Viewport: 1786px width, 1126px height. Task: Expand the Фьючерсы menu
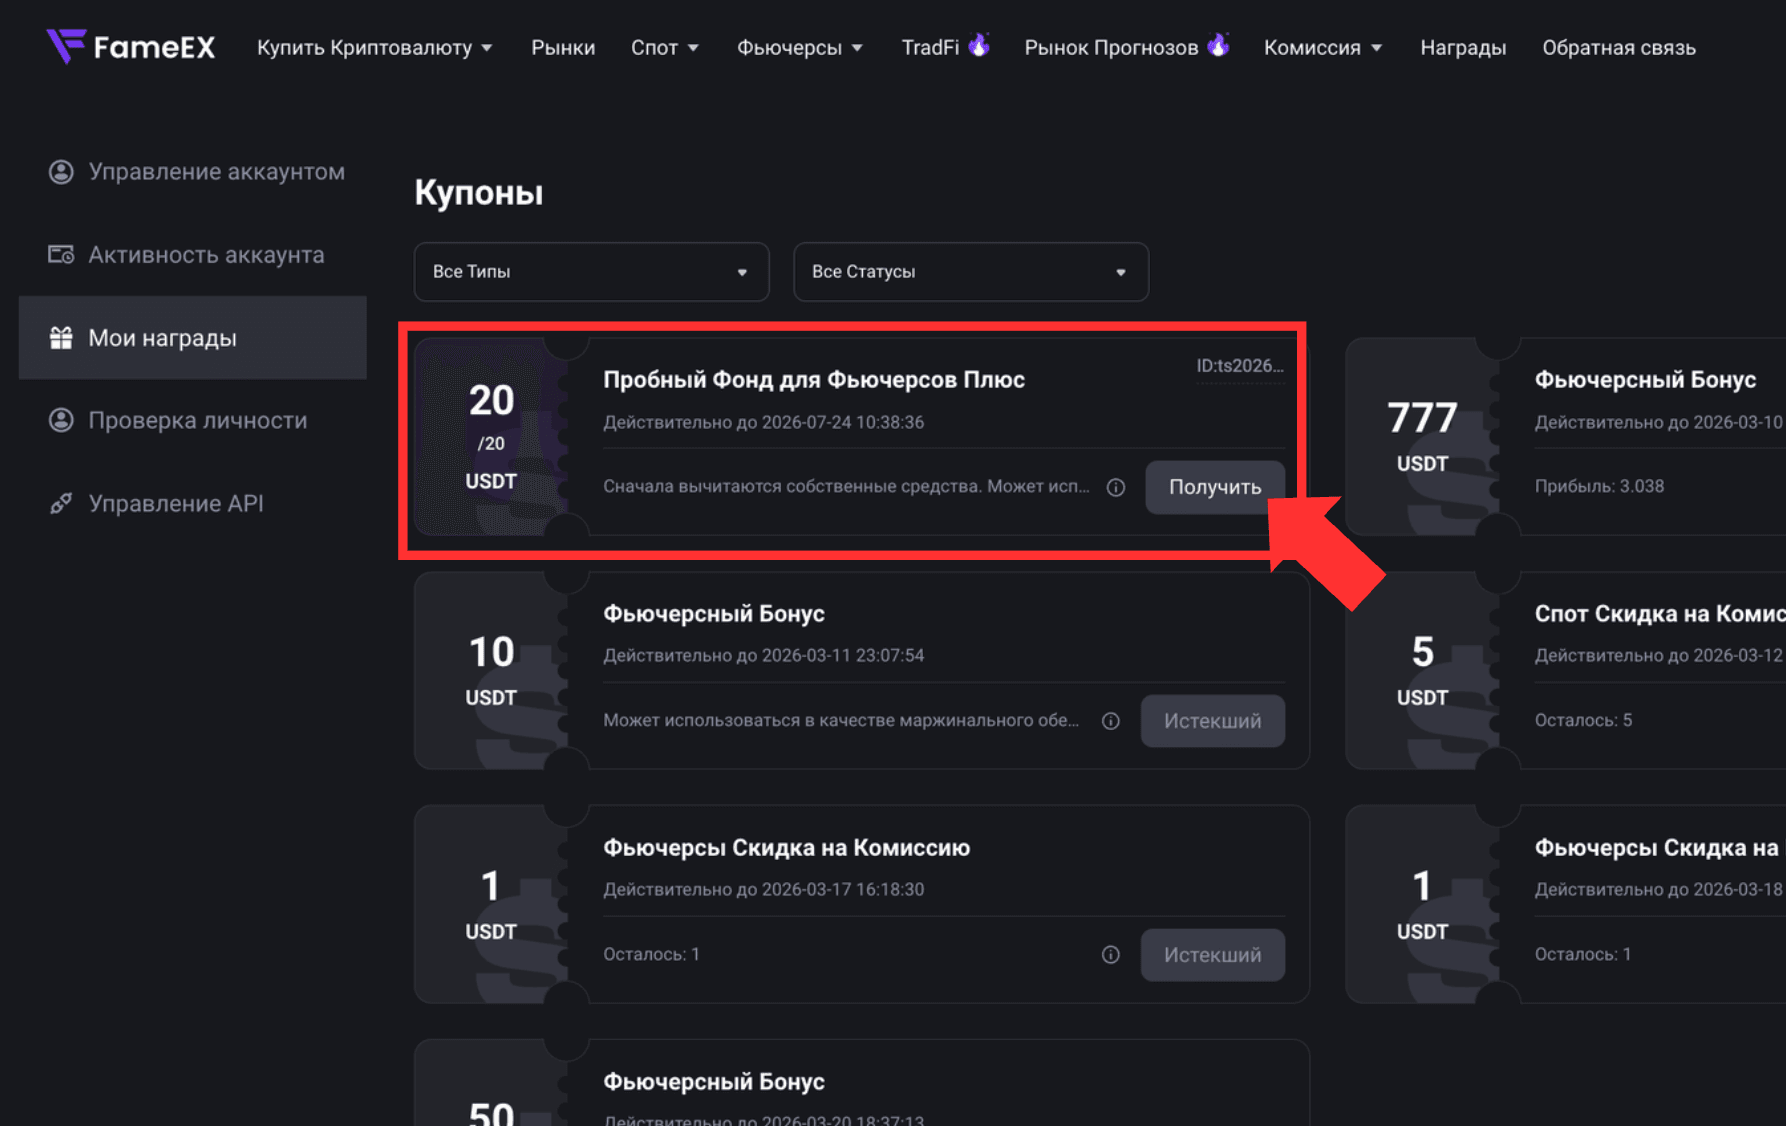tap(800, 48)
